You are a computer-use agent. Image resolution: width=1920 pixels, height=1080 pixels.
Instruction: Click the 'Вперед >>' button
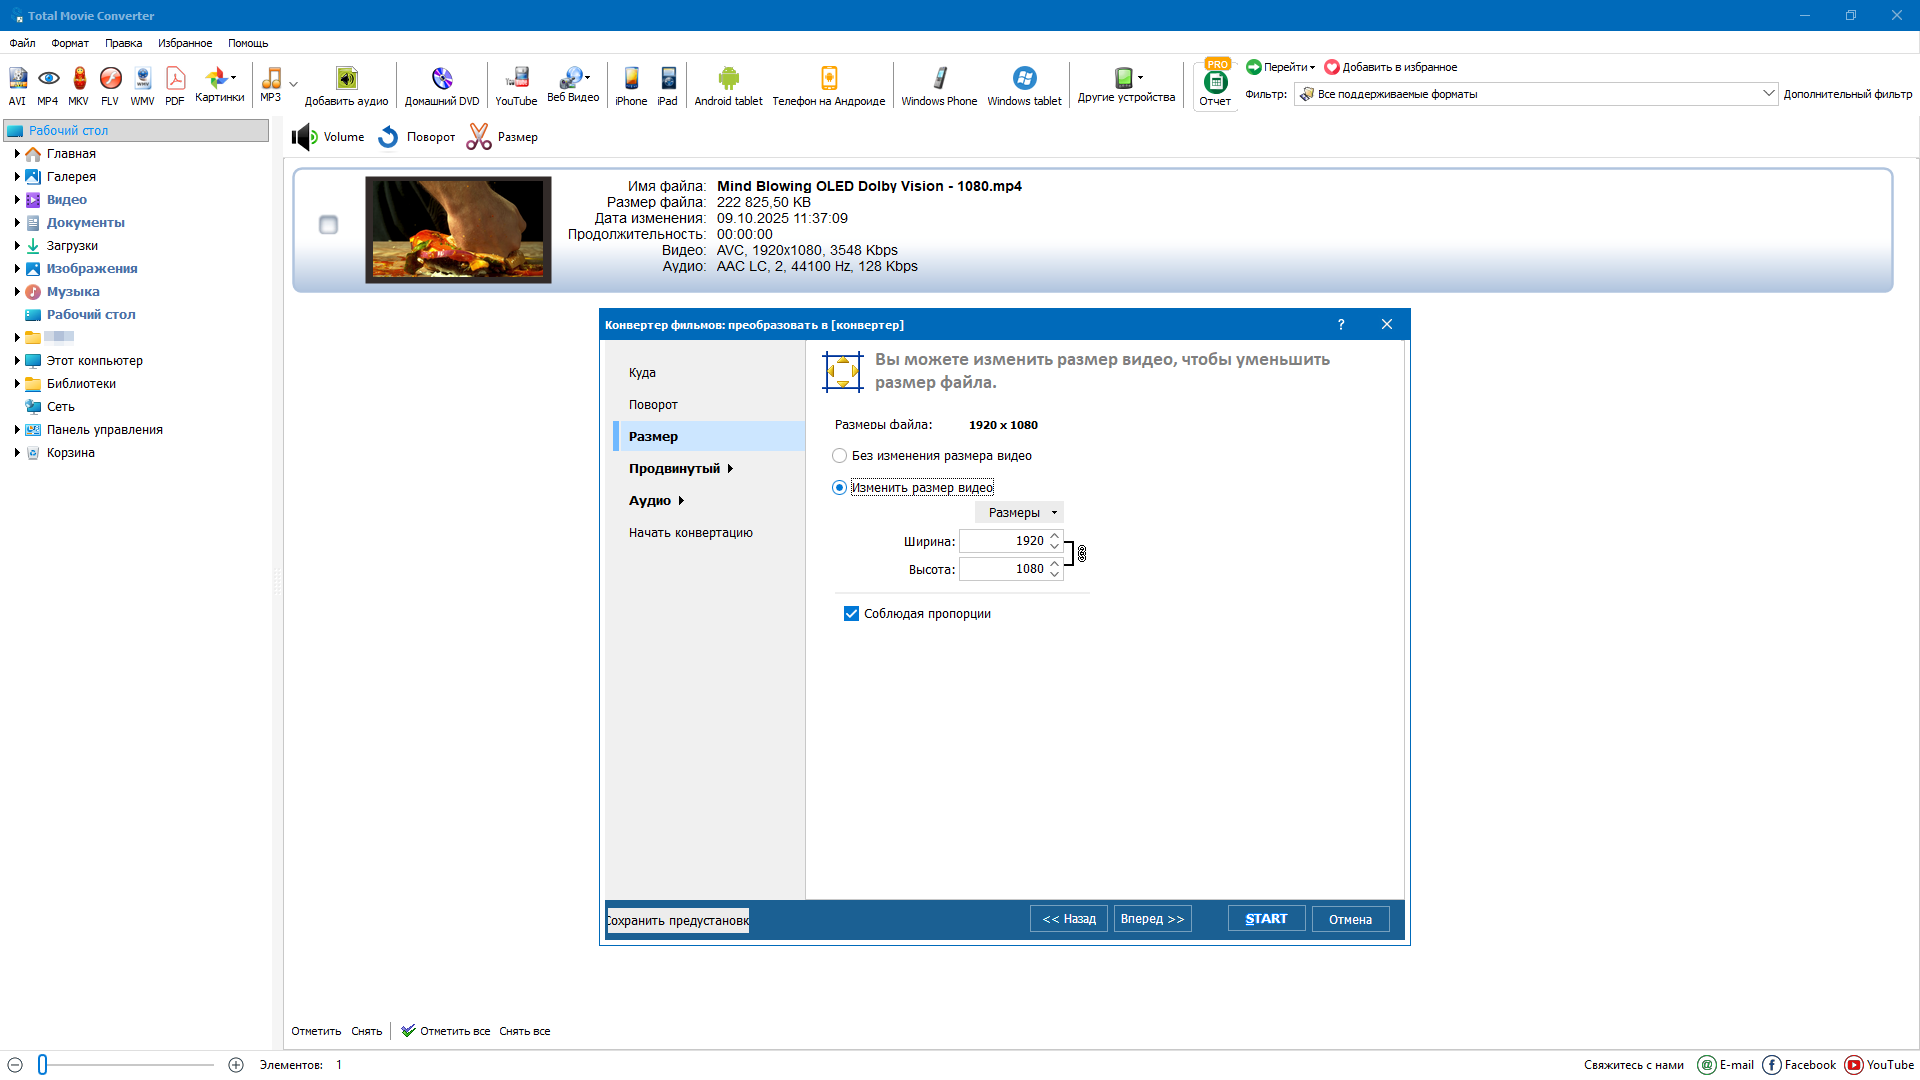(1152, 919)
